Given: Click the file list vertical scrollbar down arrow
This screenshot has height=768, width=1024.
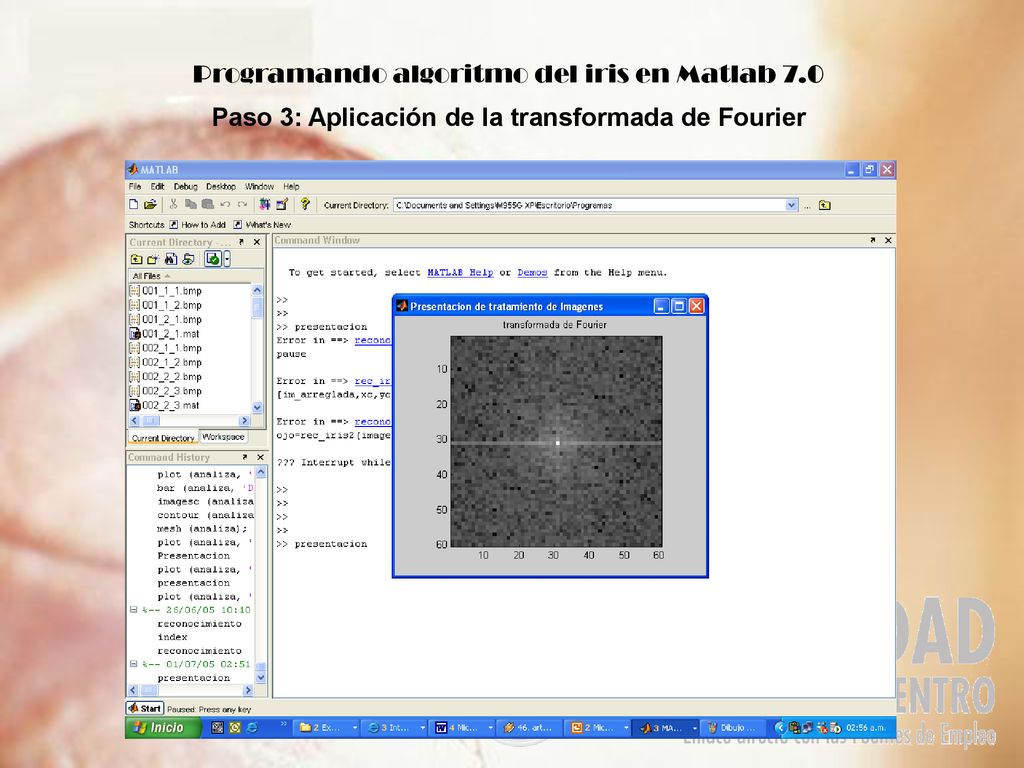Looking at the screenshot, I should click(x=257, y=408).
